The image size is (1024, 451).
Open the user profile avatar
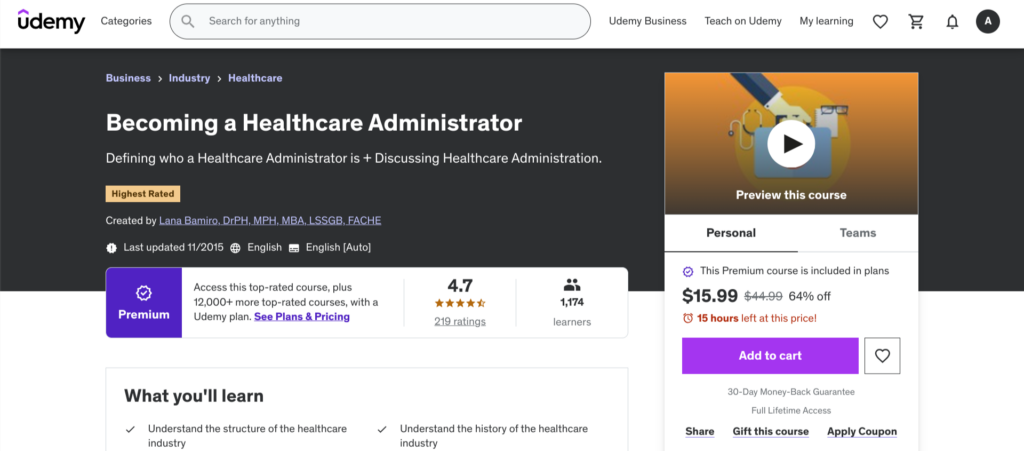point(987,21)
